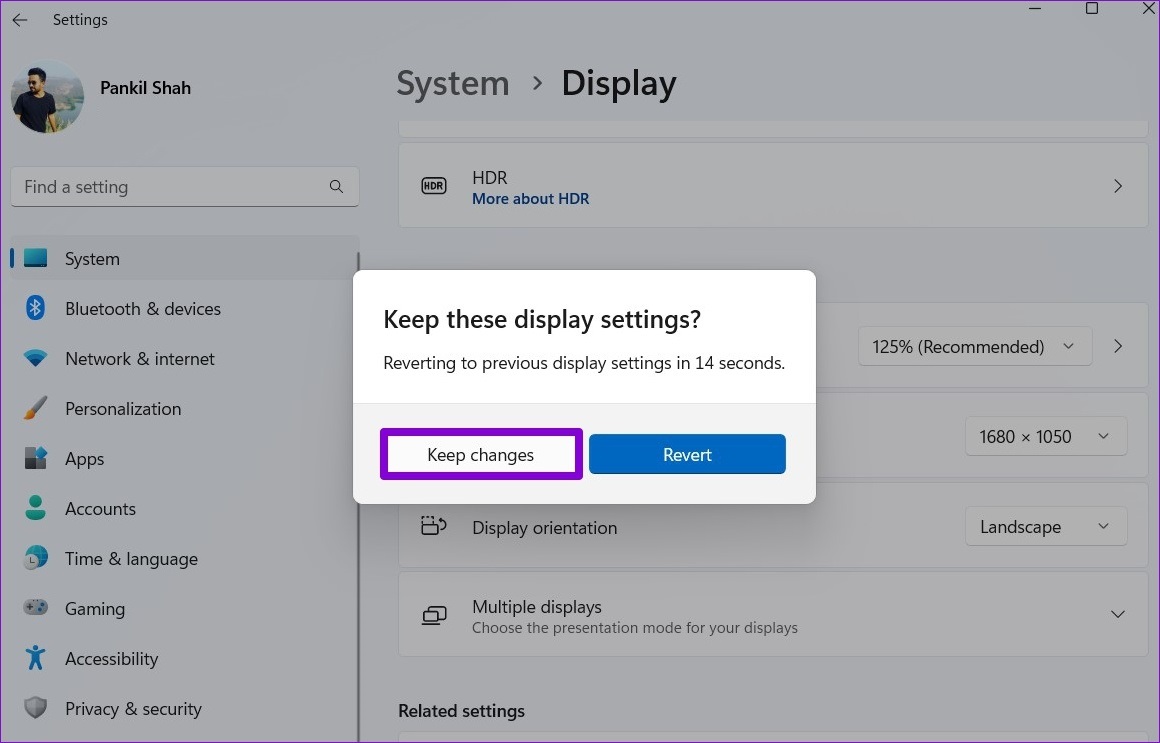
Task: Go to Accounts in the sidebar
Action: tap(100, 509)
